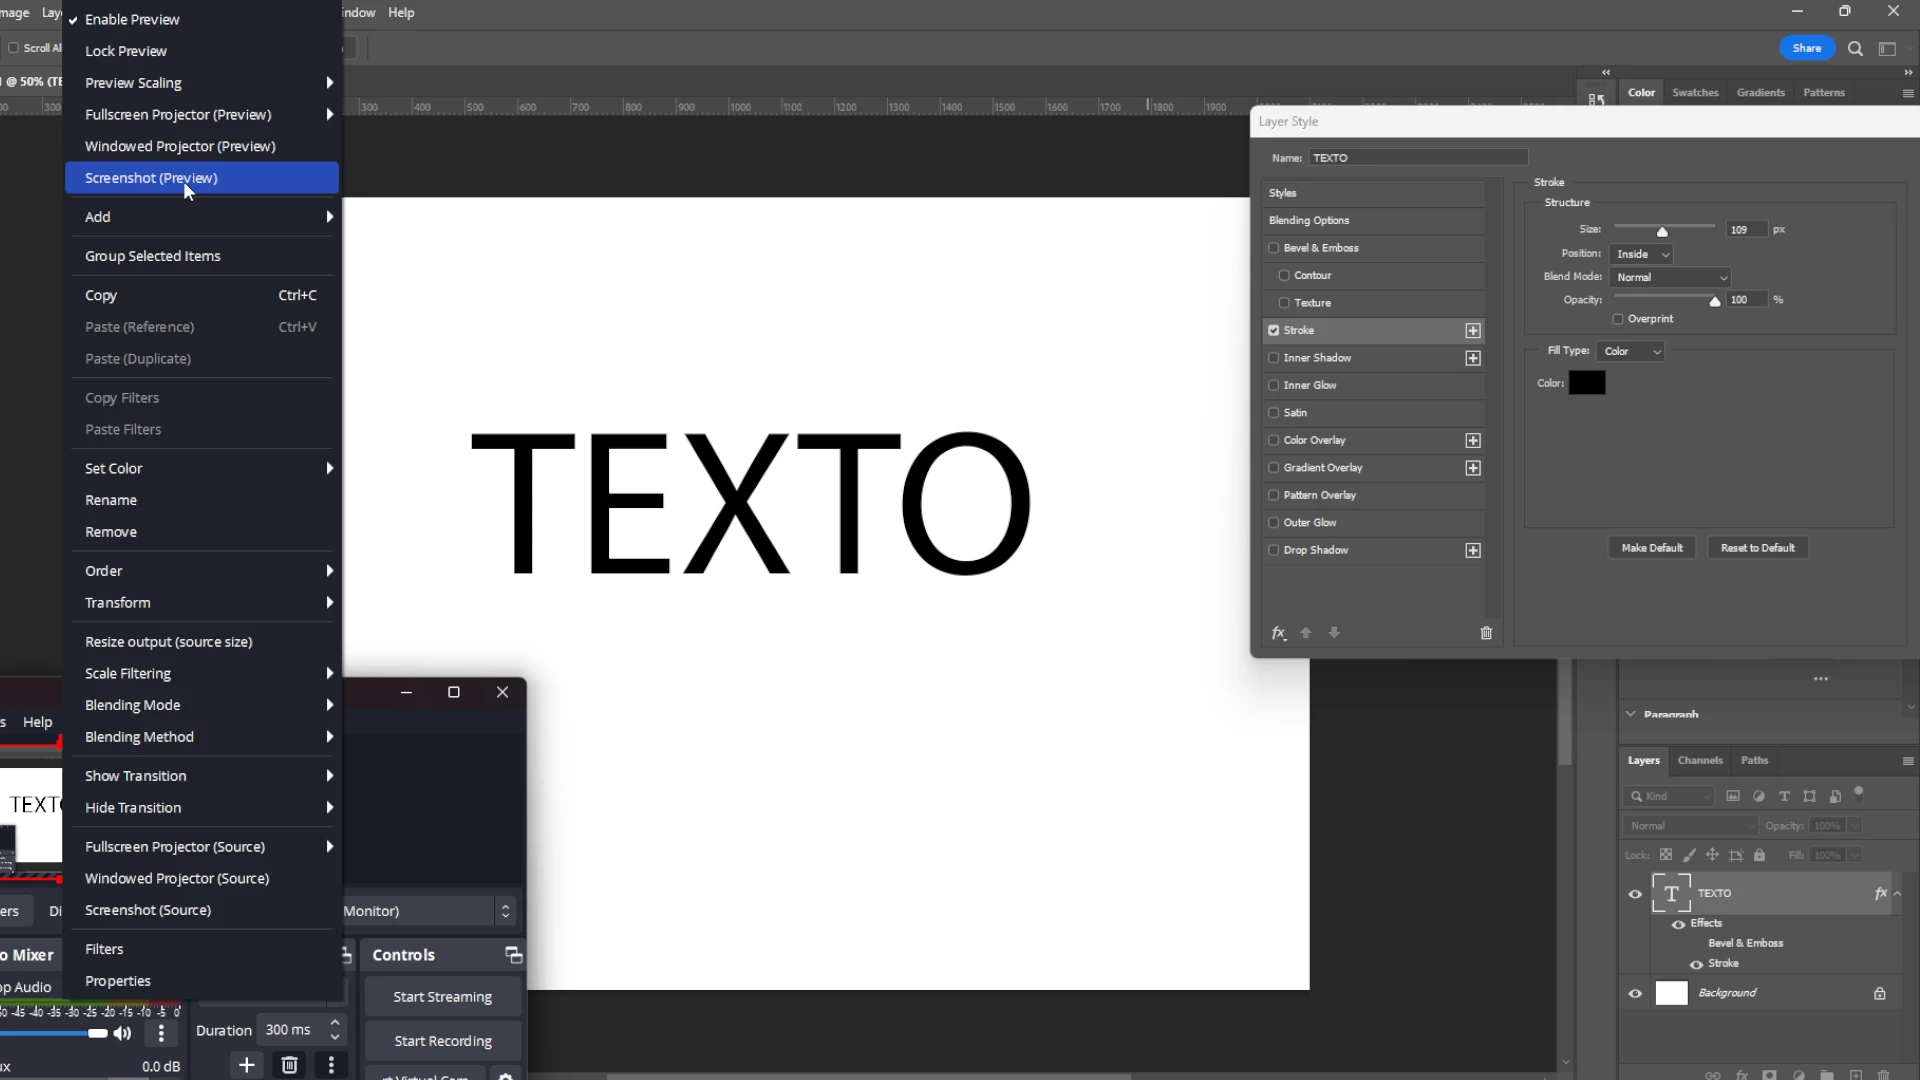Viewport: 1920px width, 1080px height.
Task: Click lock all padlock icon in Layers panel
Action: click(1760, 855)
